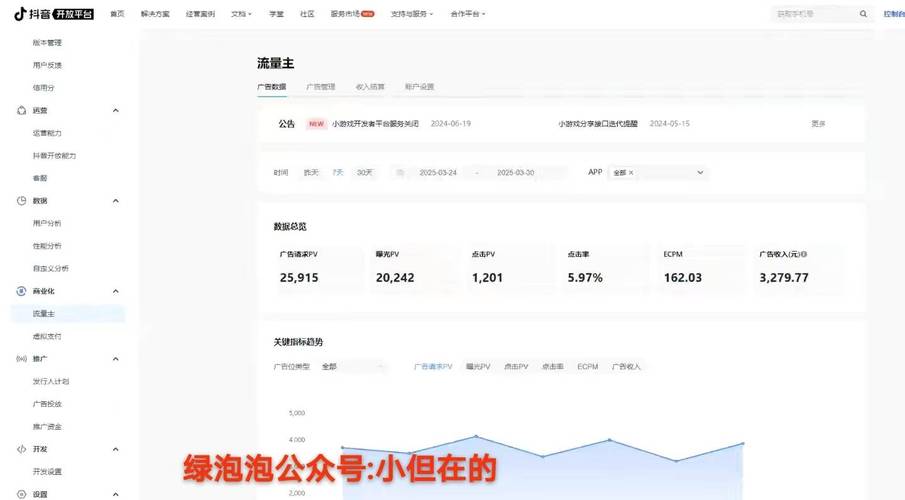The height and width of the screenshot is (500, 905).
Task: Click the calendar icon in date range
Action: coord(400,173)
